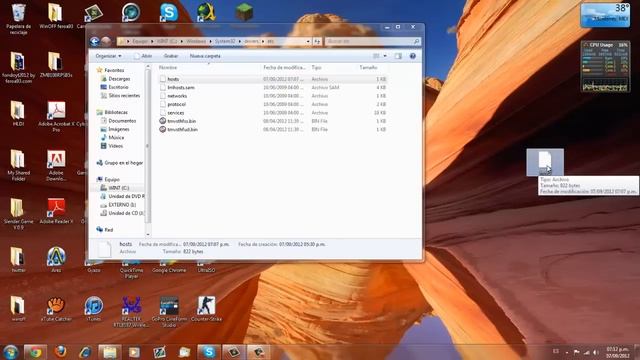
Task: Click Nueva carpeta button
Action: [x=205, y=56]
